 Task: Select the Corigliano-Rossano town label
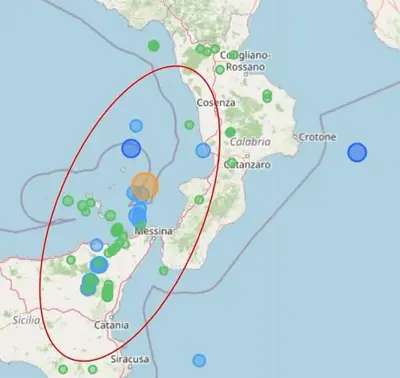244,61
